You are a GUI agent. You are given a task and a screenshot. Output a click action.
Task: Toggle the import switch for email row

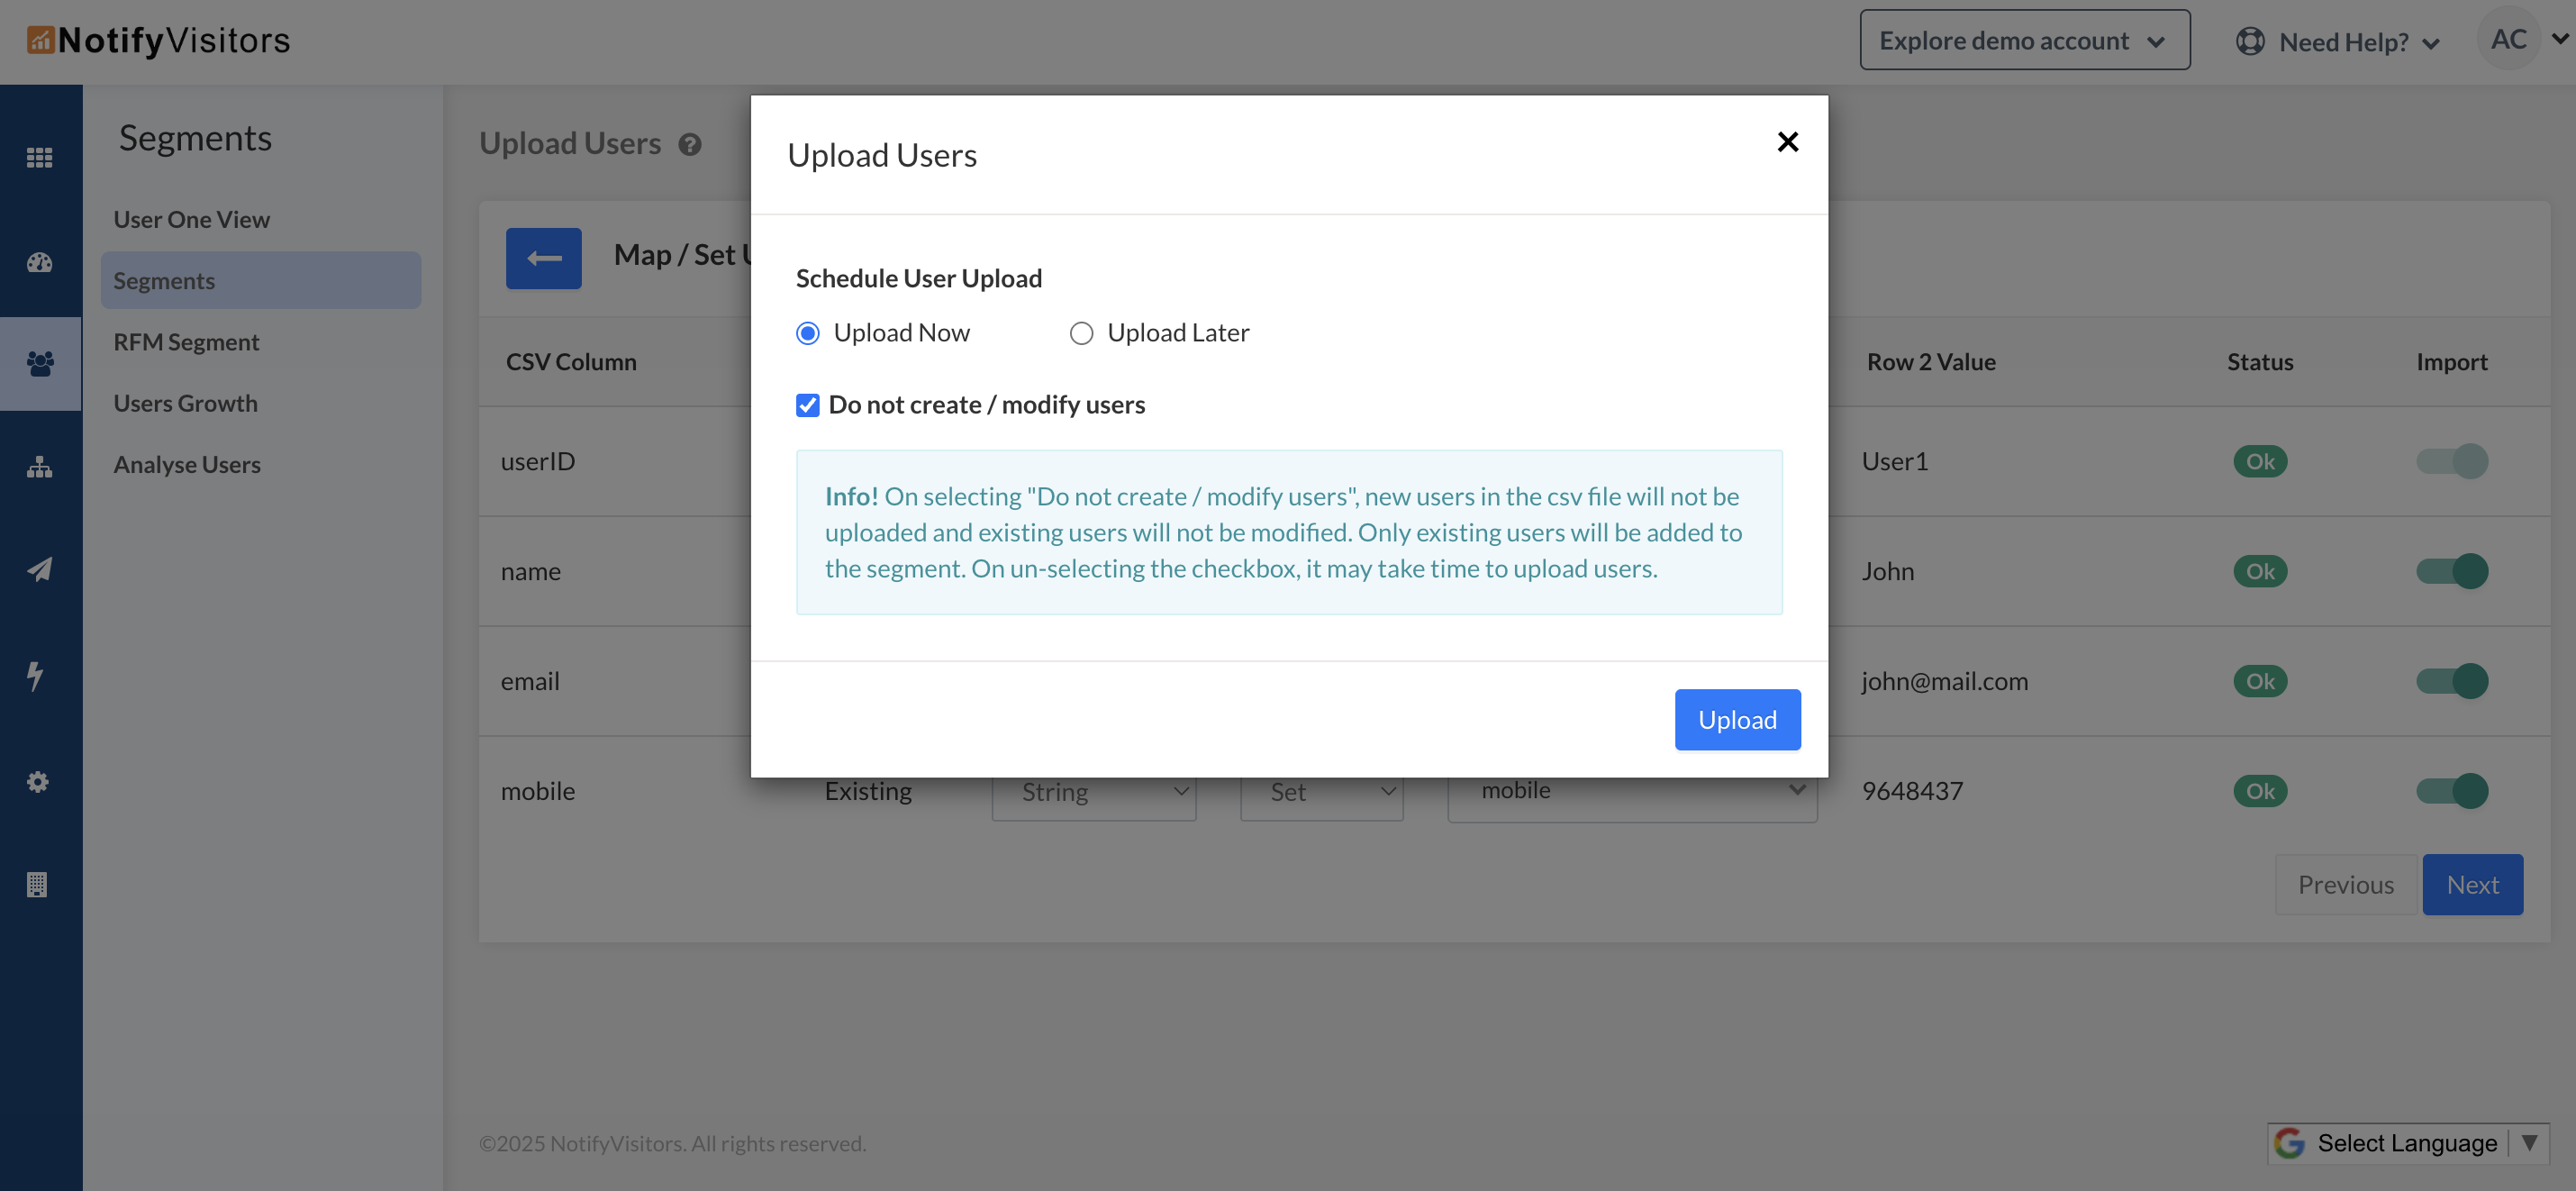pyautogui.click(x=2451, y=681)
